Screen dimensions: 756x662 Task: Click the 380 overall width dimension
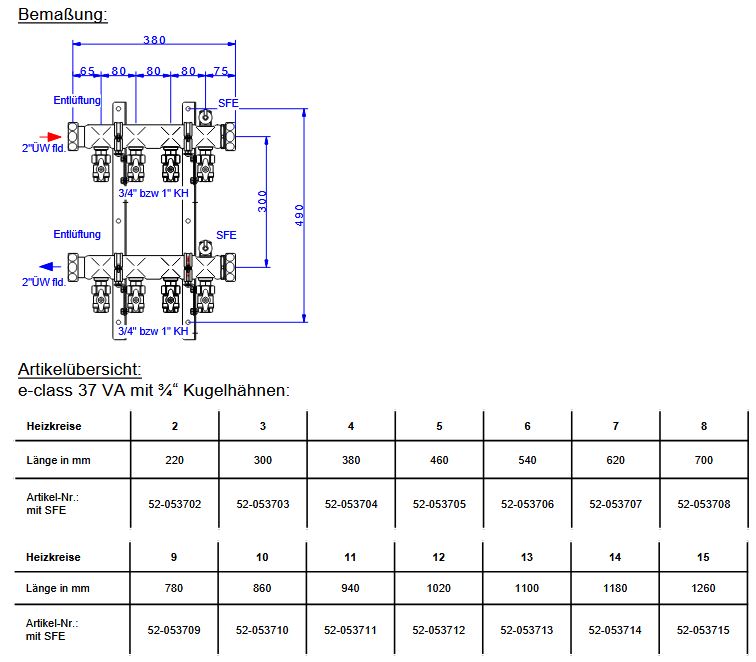pyautogui.click(x=153, y=40)
